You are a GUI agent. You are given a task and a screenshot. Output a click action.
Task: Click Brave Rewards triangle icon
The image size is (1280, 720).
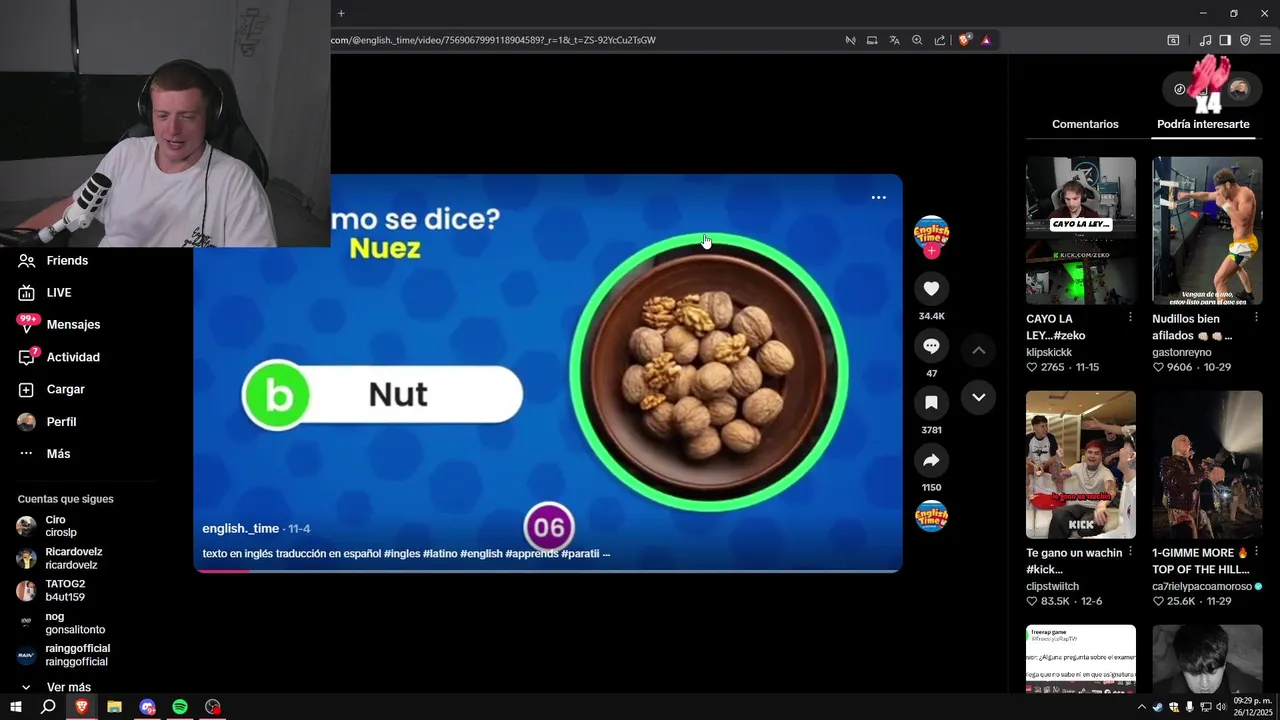tap(986, 40)
